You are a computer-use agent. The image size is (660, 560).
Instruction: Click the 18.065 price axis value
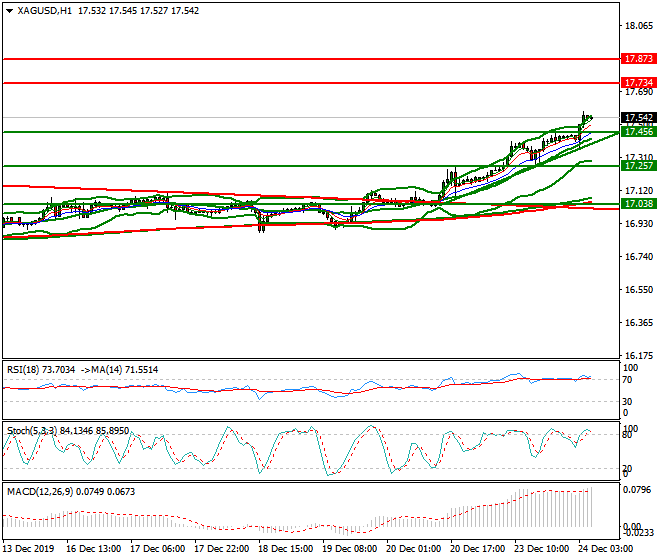[639, 26]
